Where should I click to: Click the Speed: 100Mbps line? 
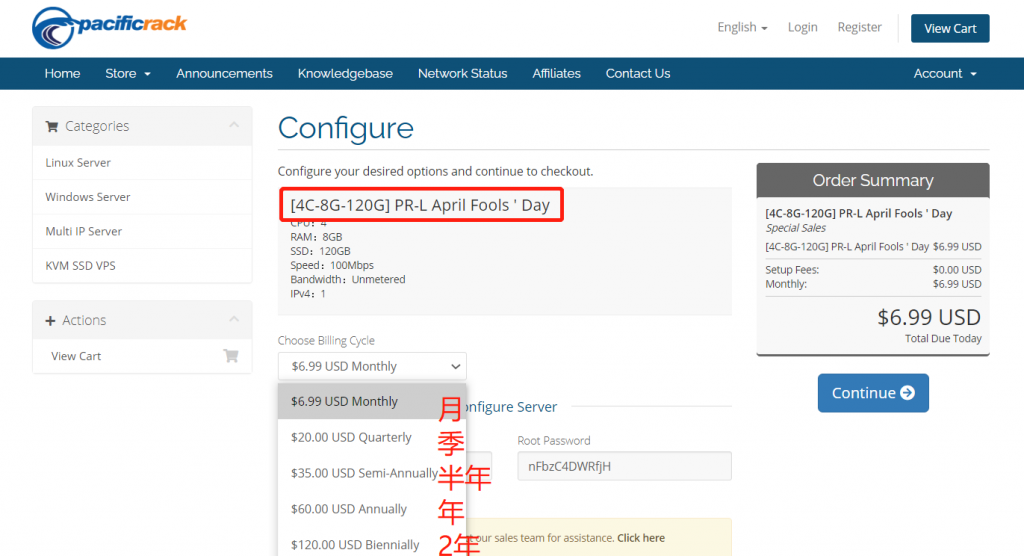(x=332, y=265)
